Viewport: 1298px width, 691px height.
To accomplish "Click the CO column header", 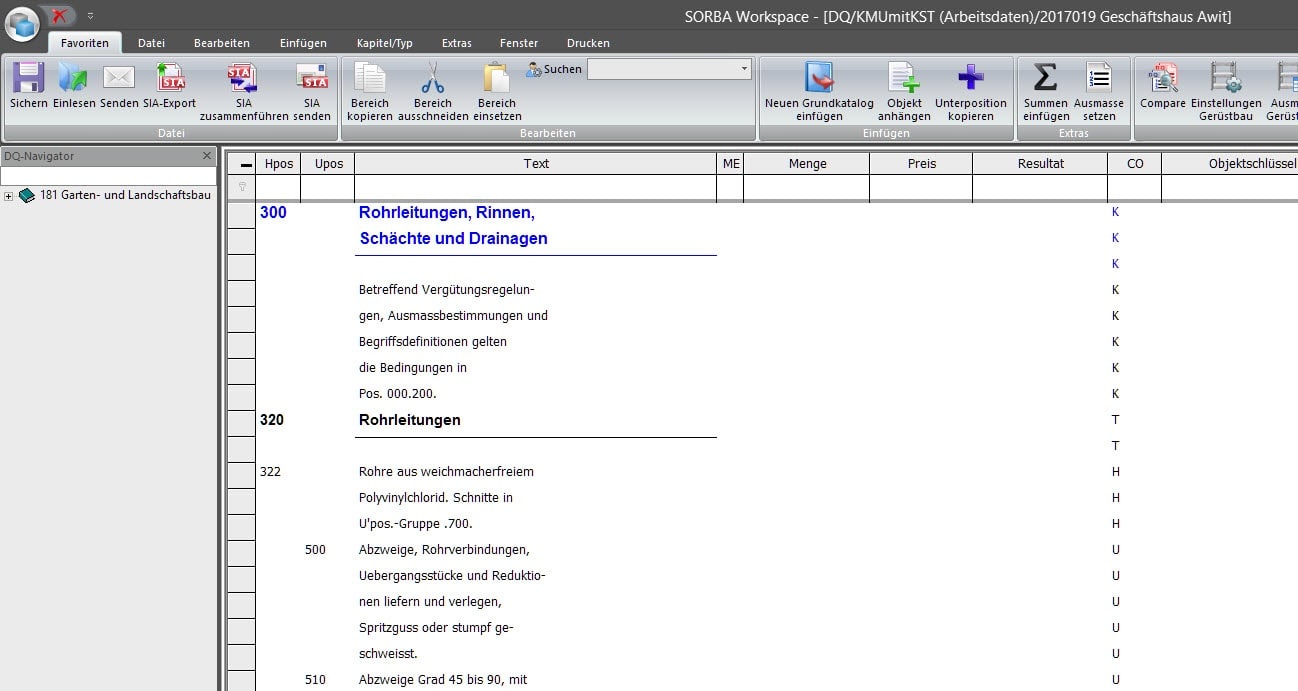I will pyautogui.click(x=1135, y=163).
